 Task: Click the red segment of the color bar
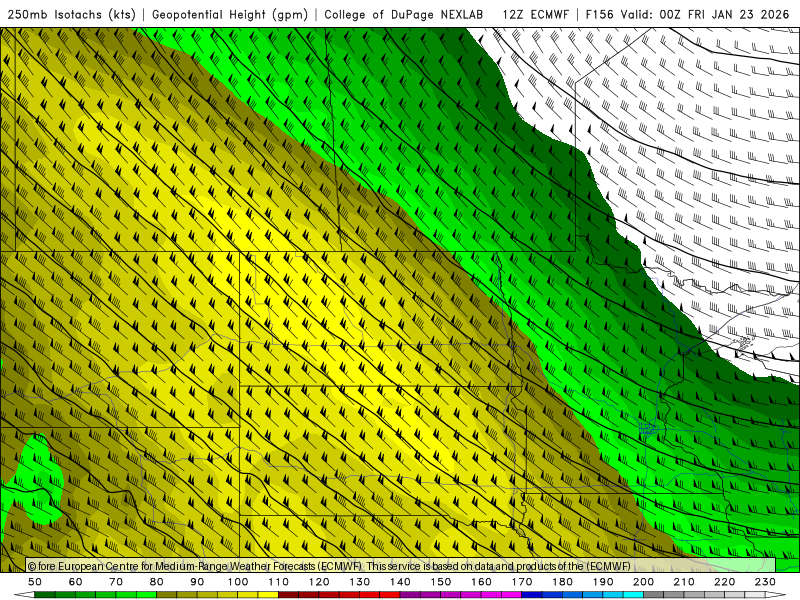(339, 595)
